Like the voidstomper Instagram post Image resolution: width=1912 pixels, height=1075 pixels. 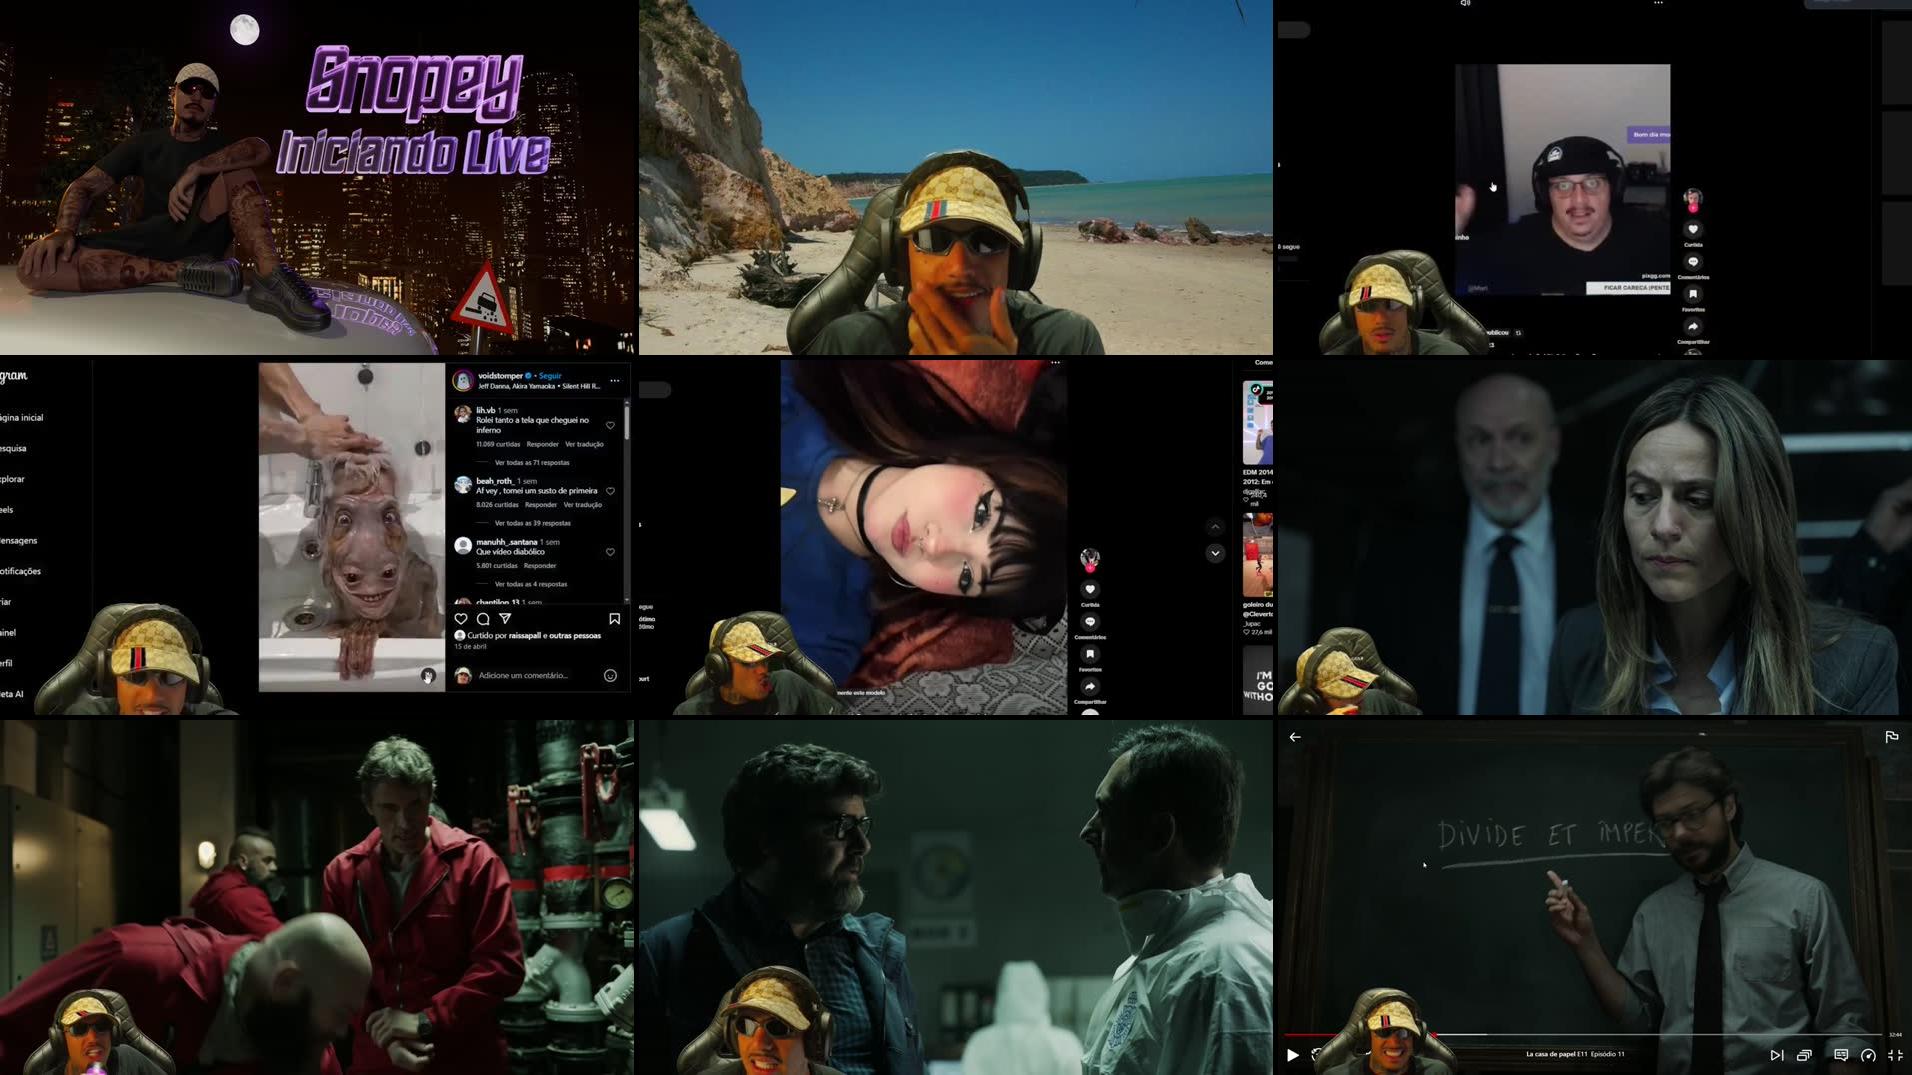click(x=461, y=619)
